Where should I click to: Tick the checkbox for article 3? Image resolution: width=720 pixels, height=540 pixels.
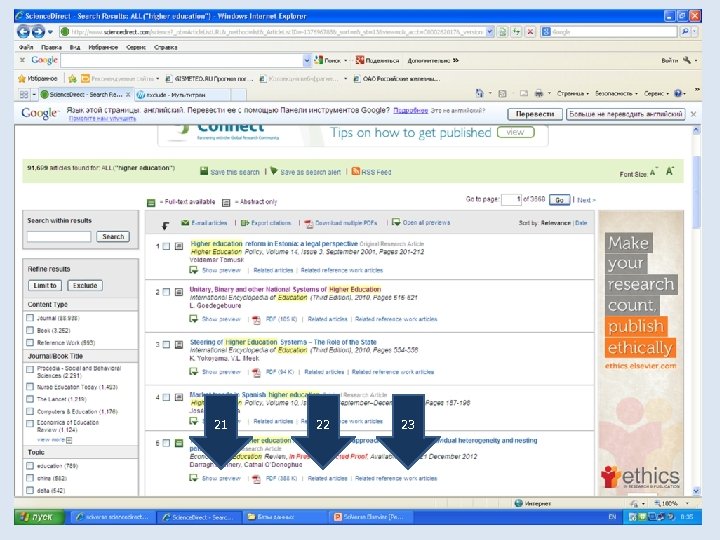click(x=166, y=344)
